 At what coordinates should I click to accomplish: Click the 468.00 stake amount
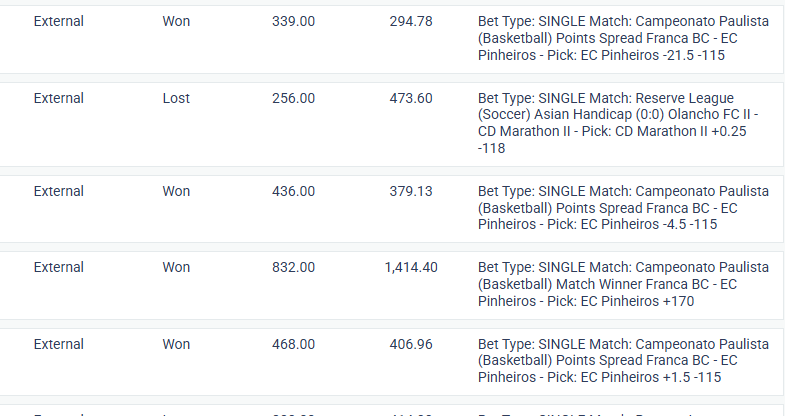[293, 344]
